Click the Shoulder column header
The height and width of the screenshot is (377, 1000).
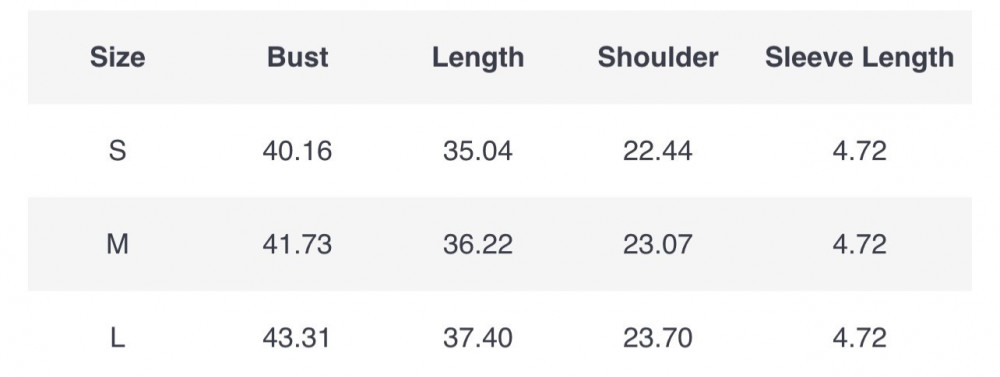658,57
